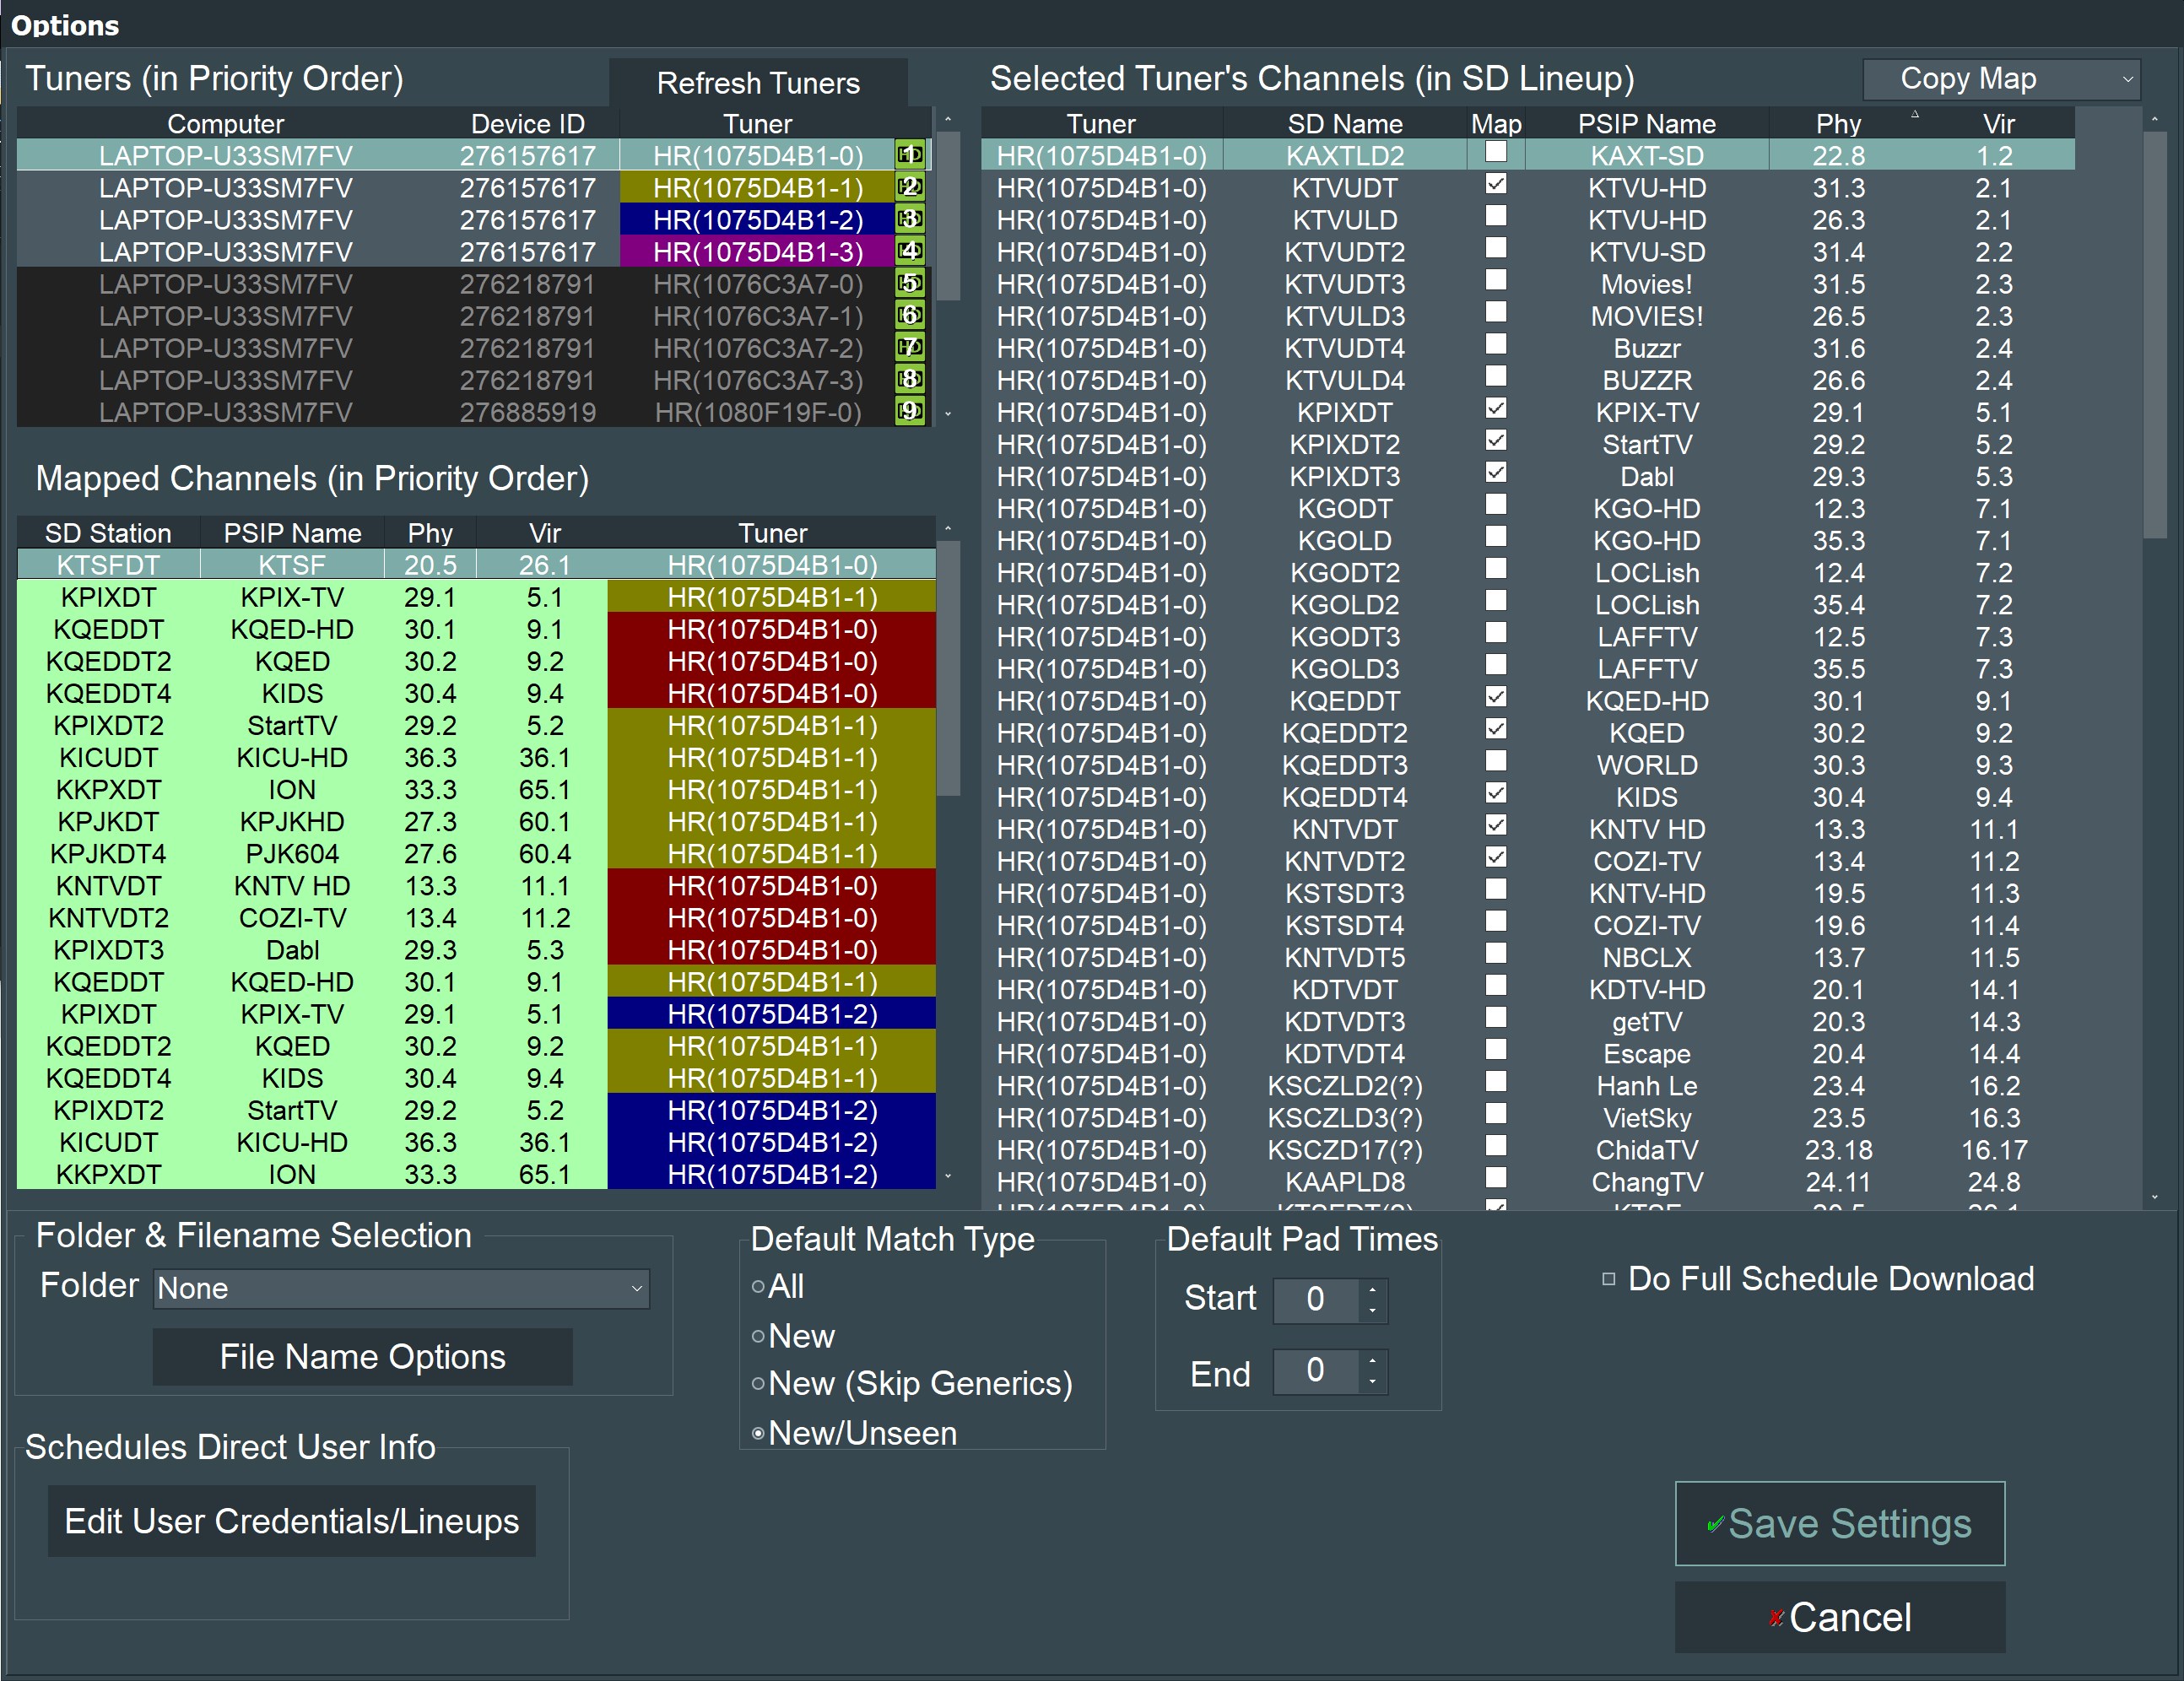Click the HD priority icon numbered 9
Screen dimensions: 2184x1681
(909, 411)
